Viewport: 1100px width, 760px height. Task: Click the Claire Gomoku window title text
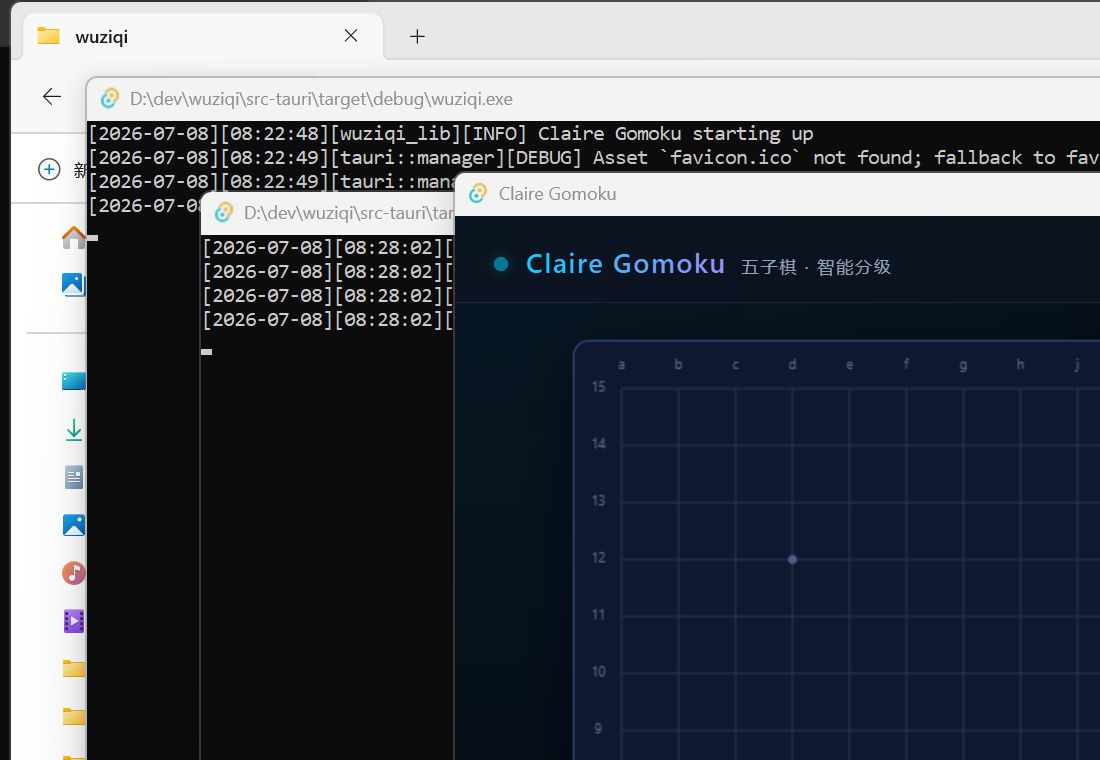[x=557, y=194]
